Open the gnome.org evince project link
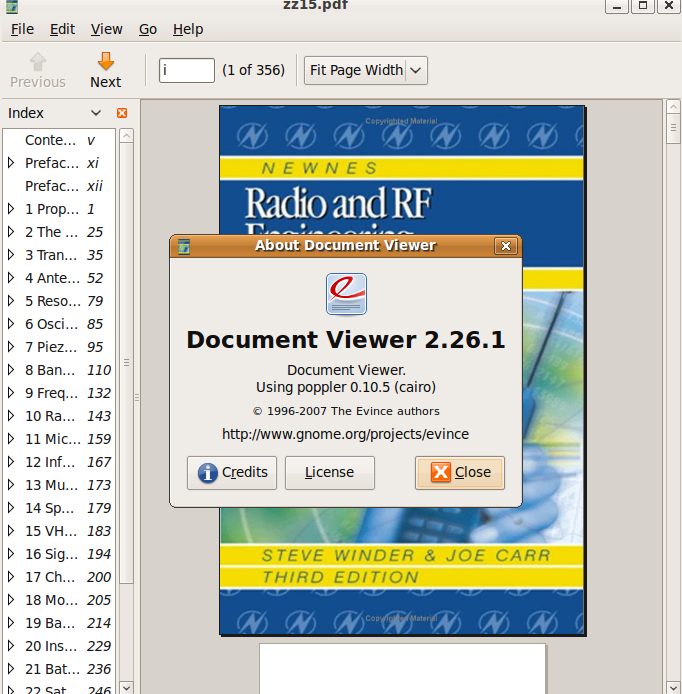Screen dimensions: 682x694 pyautogui.click(x=345, y=434)
